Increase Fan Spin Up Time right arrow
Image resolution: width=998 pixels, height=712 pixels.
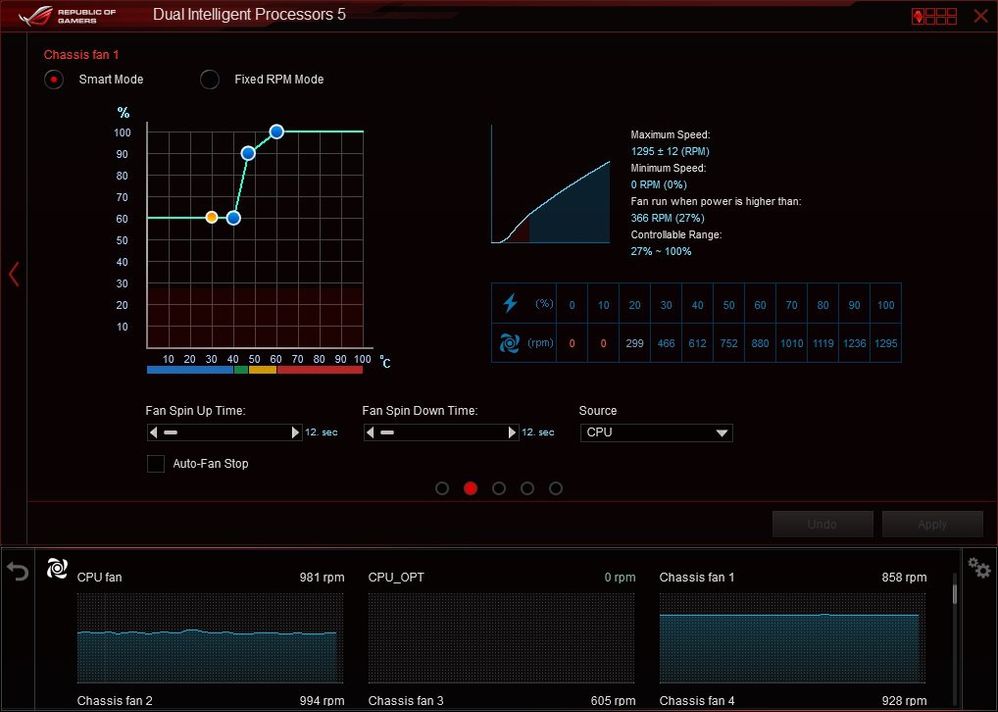click(295, 433)
